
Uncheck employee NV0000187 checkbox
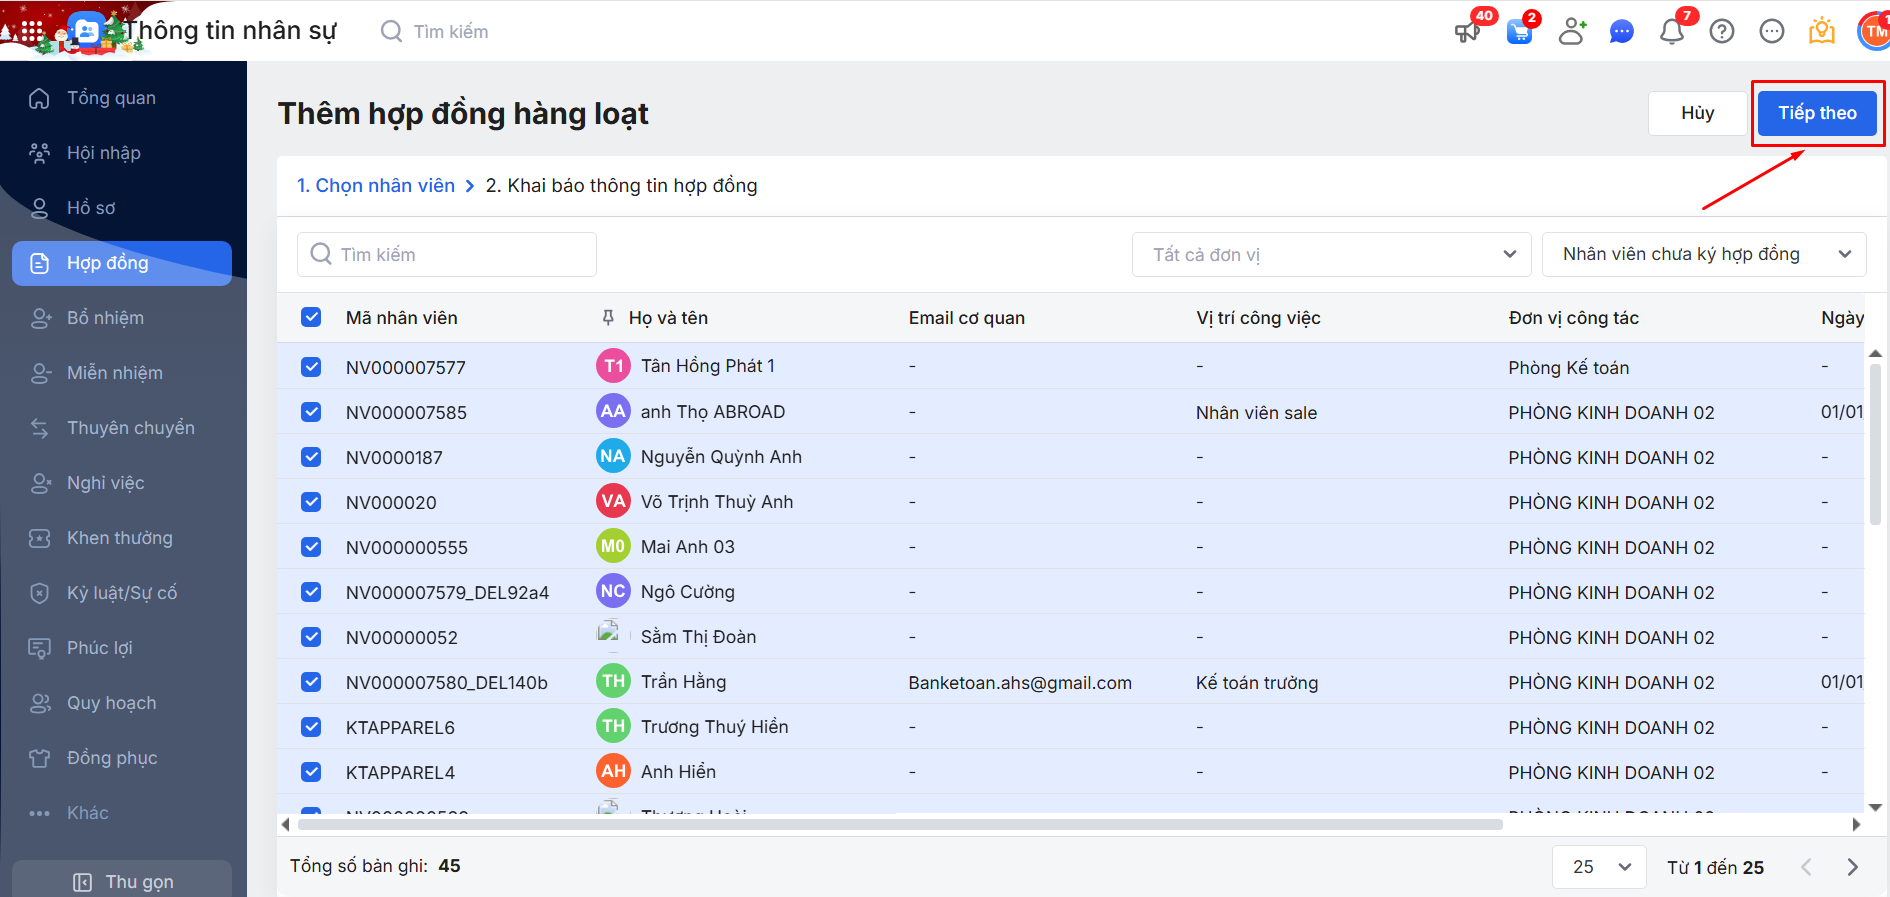coord(311,457)
